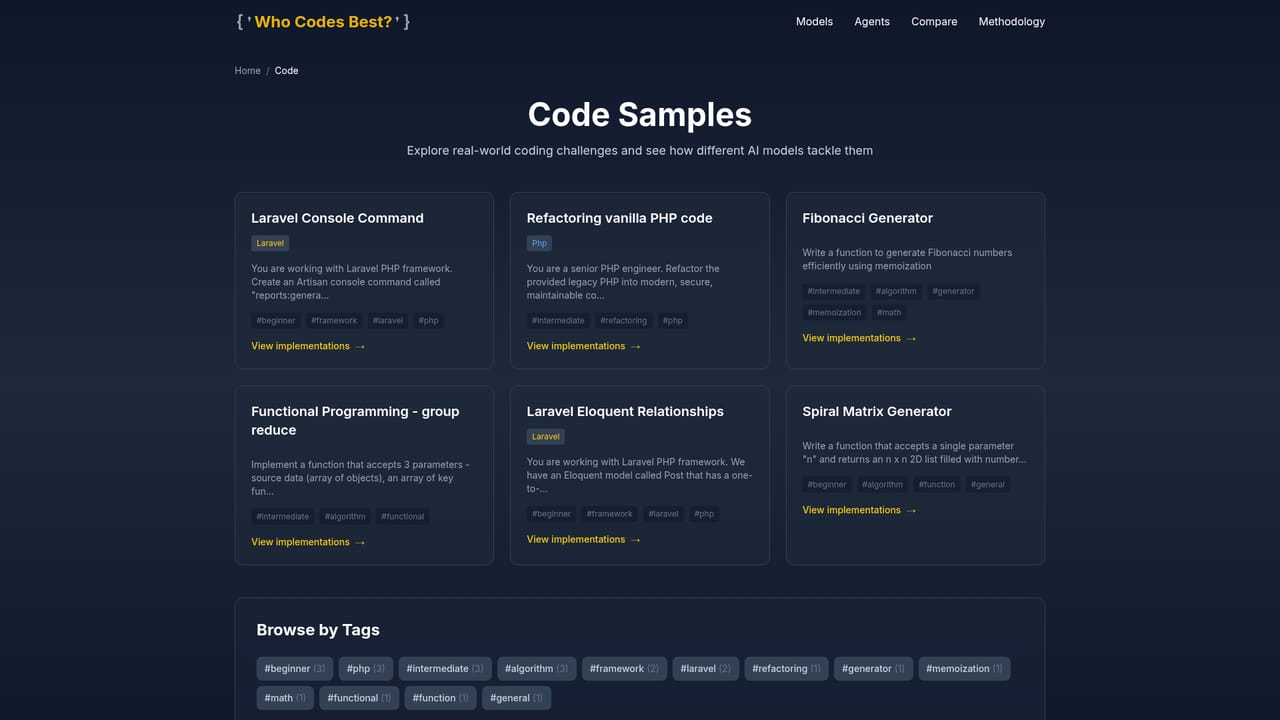Open the Spiral Matrix Generator title

(x=877, y=411)
